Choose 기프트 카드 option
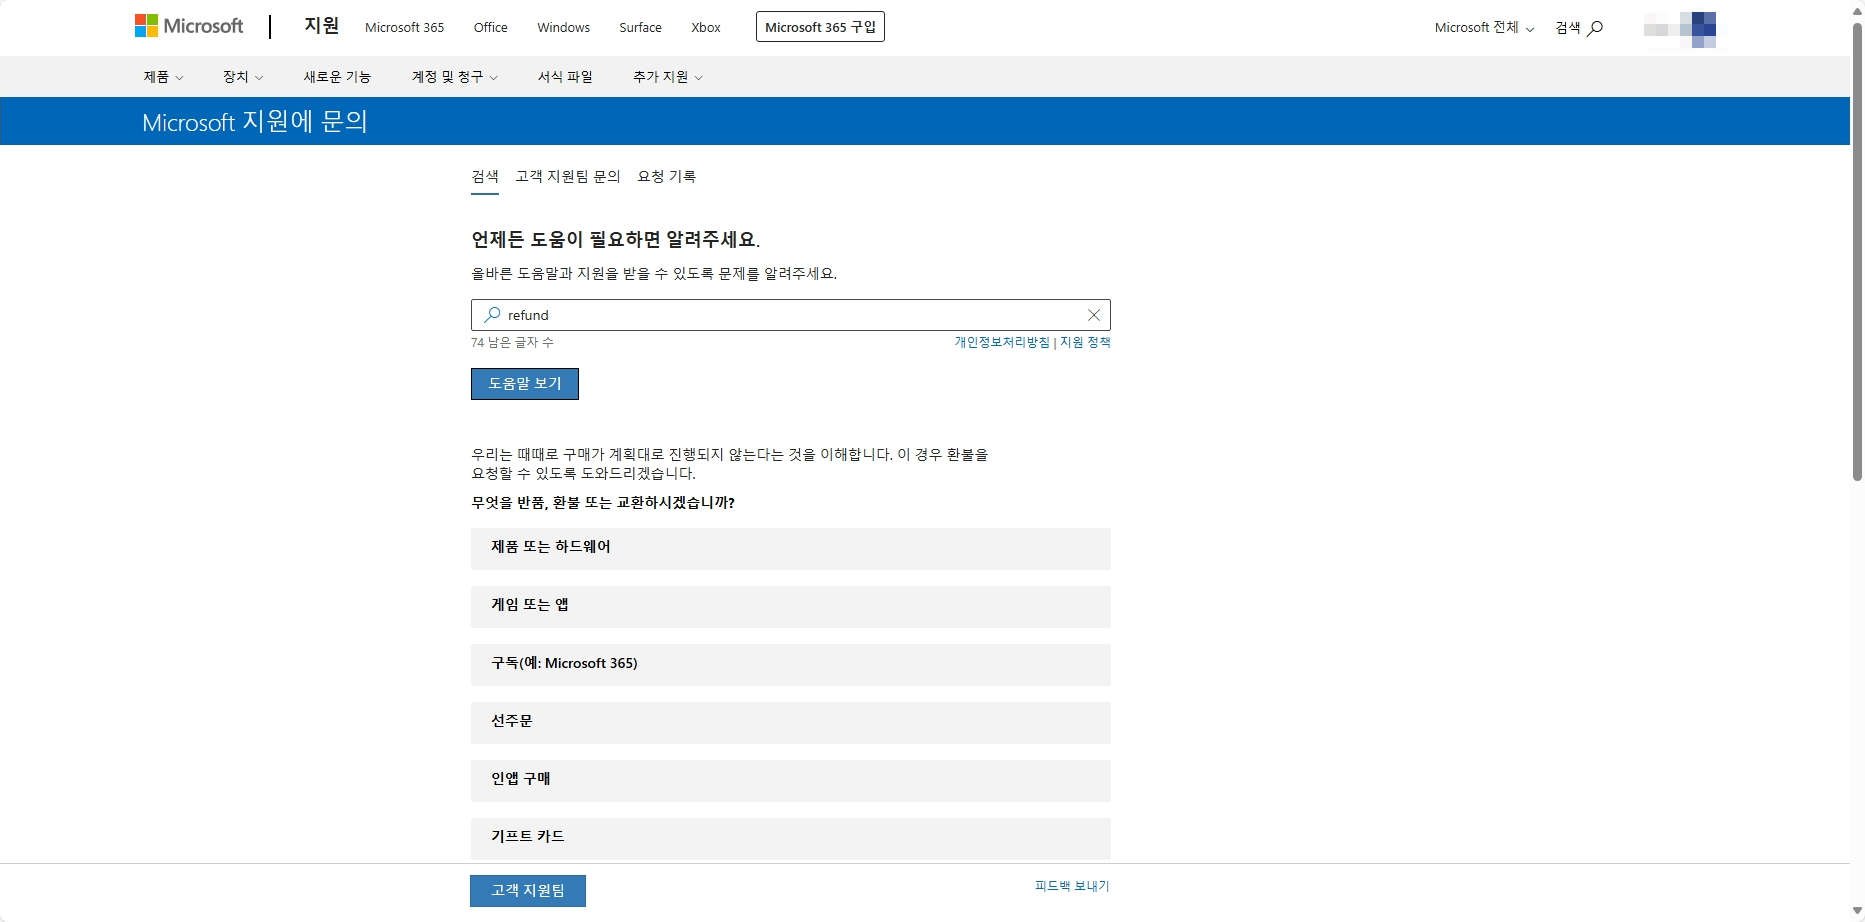The image size is (1865, 922). point(791,839)
